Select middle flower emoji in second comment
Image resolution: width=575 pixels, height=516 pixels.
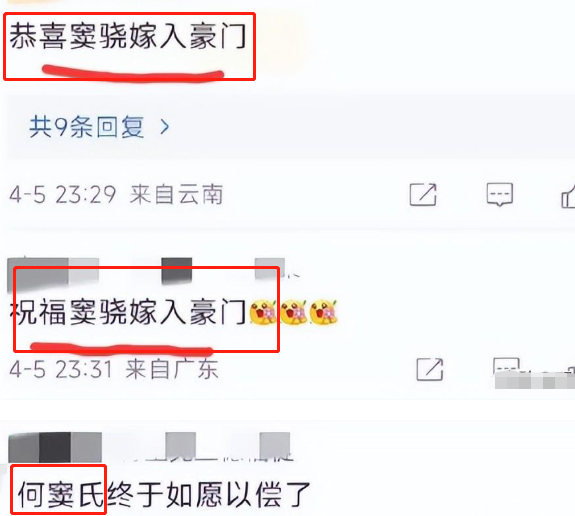point(293,312)
